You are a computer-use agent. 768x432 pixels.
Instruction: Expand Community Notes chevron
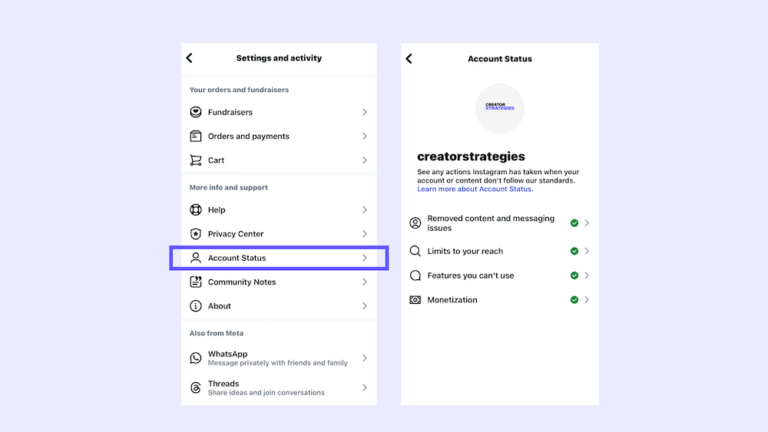click(x=364, y=282)
